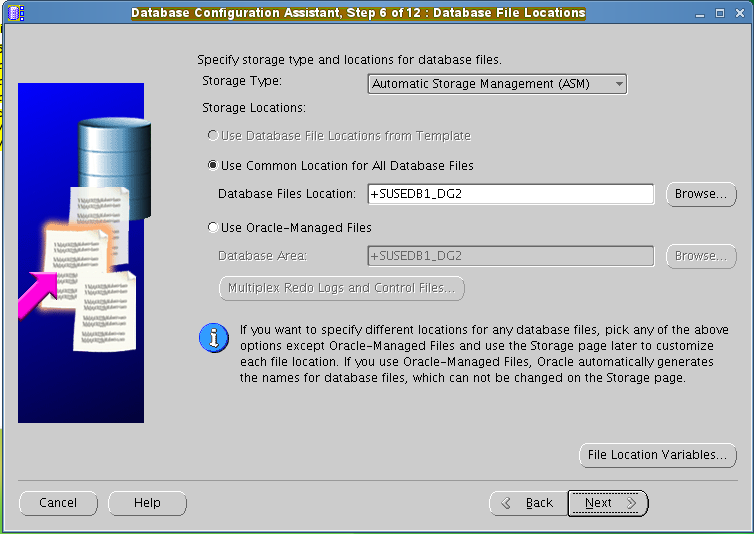The width and height of the screenshot is (754, 534).
Task: Browse for Database Files Location
Action: point(701,194)
